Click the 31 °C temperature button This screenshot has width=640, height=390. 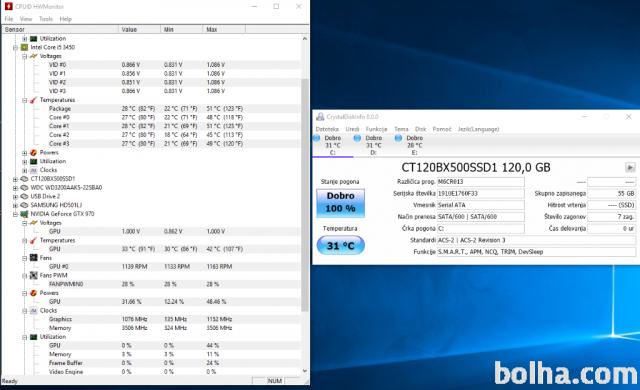(340, 246)
